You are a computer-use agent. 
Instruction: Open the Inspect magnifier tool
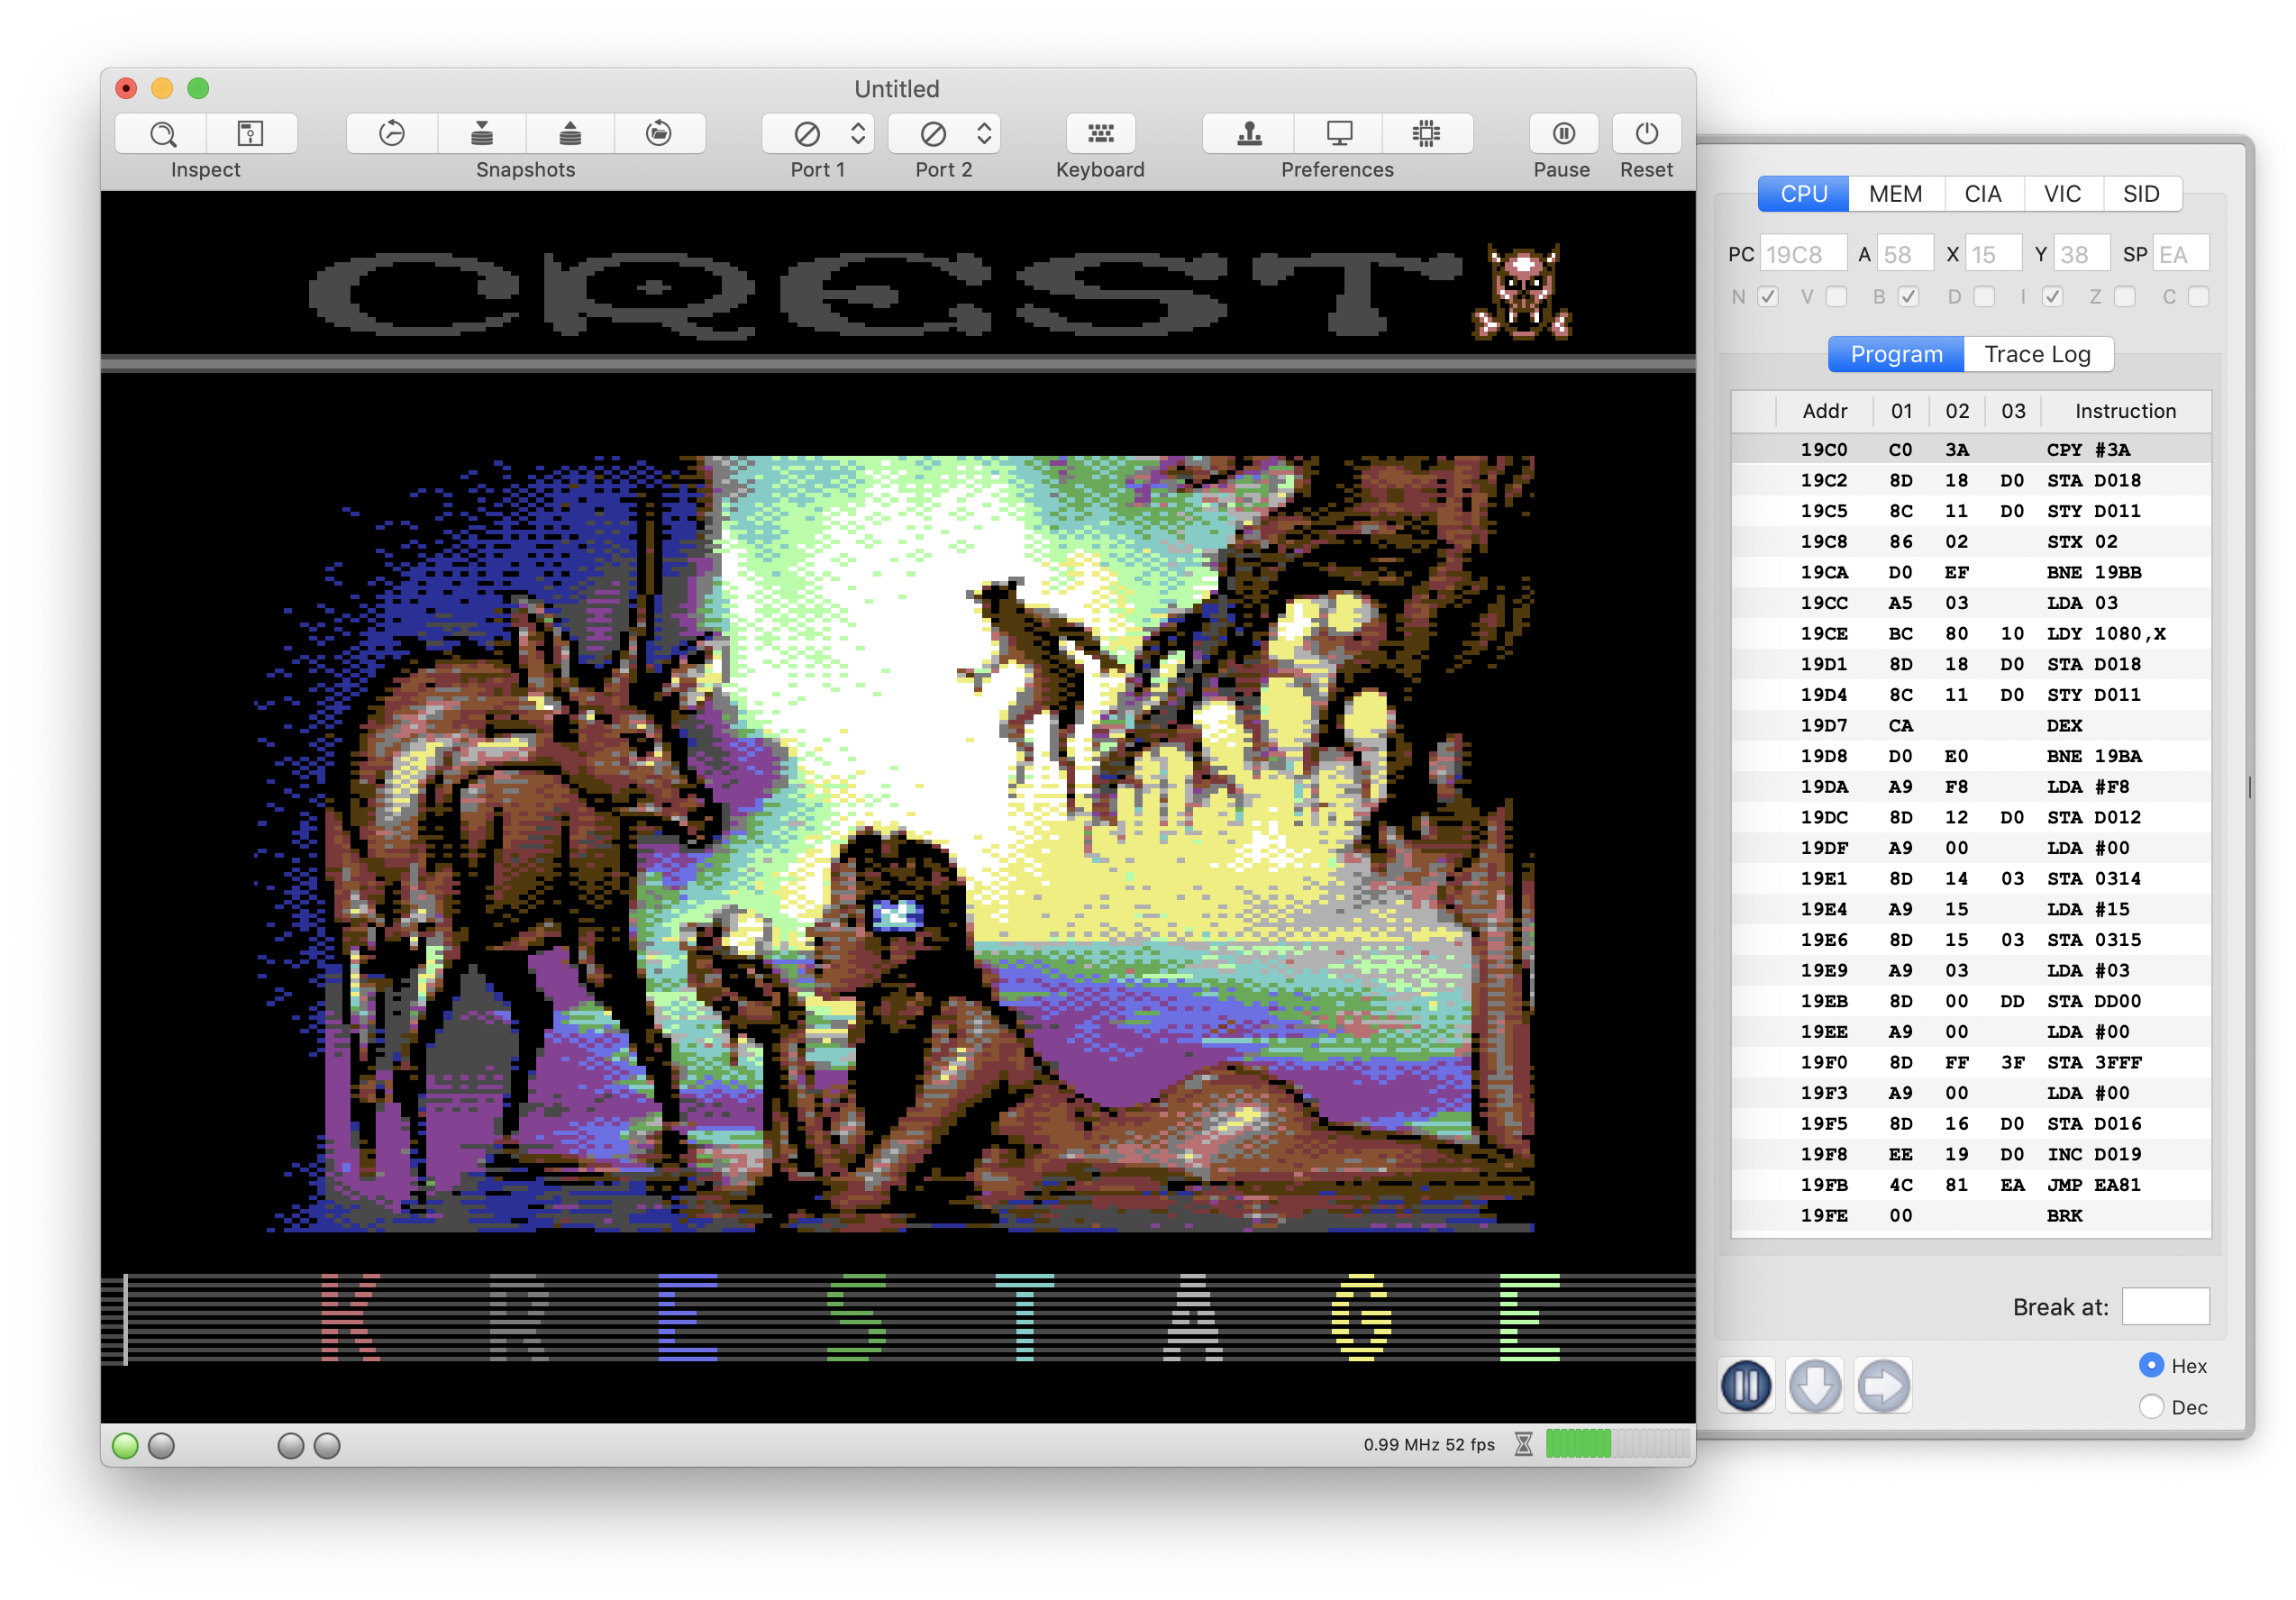(162, 133)
